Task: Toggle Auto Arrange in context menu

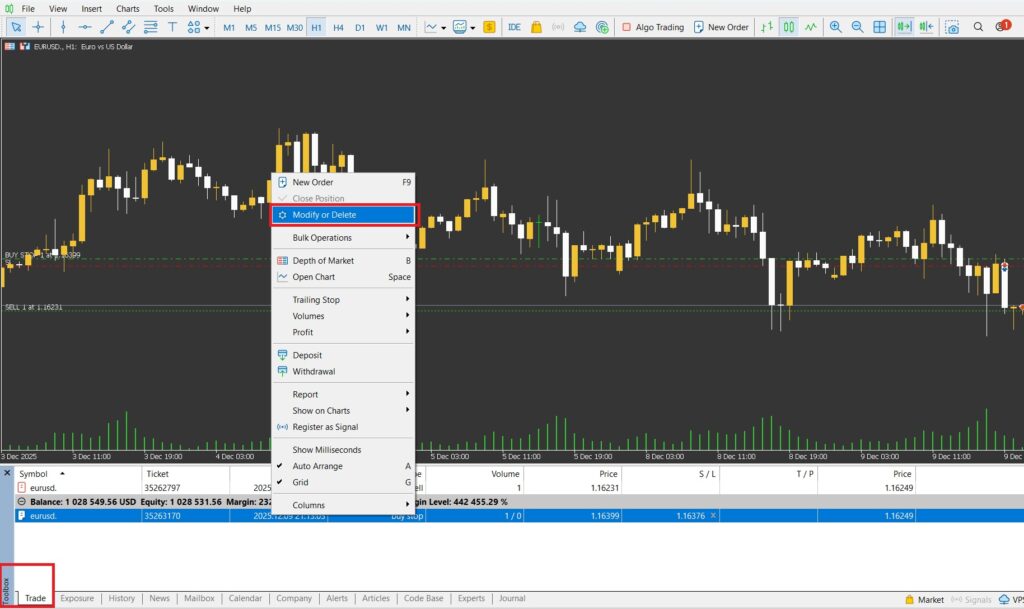Action: tap(317, 466)
